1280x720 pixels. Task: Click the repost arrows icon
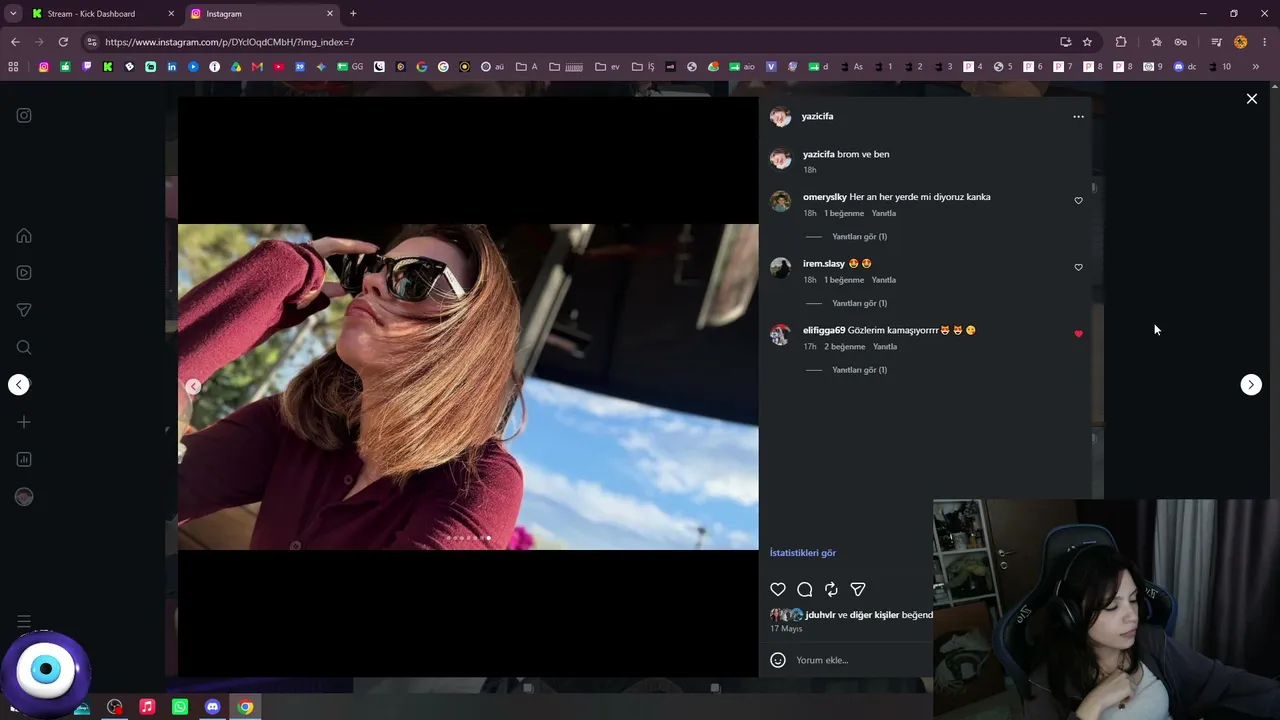point(831,589)
